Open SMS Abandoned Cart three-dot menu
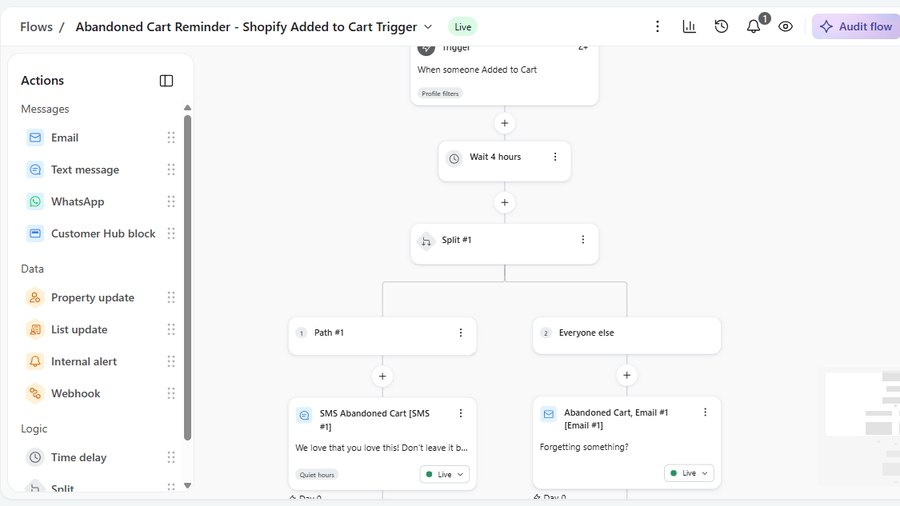The height and width of the screenshot is (506, 900). pos(460,413)
